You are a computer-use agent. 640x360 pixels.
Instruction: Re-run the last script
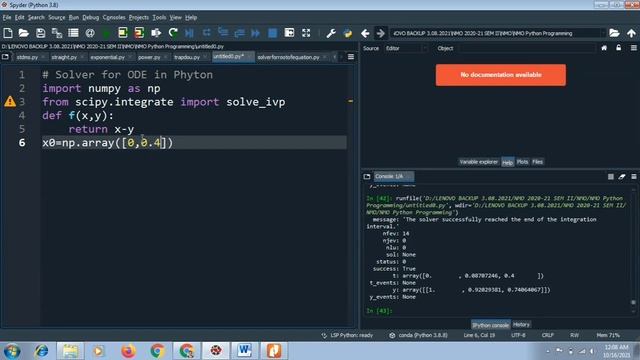[173, 33]
